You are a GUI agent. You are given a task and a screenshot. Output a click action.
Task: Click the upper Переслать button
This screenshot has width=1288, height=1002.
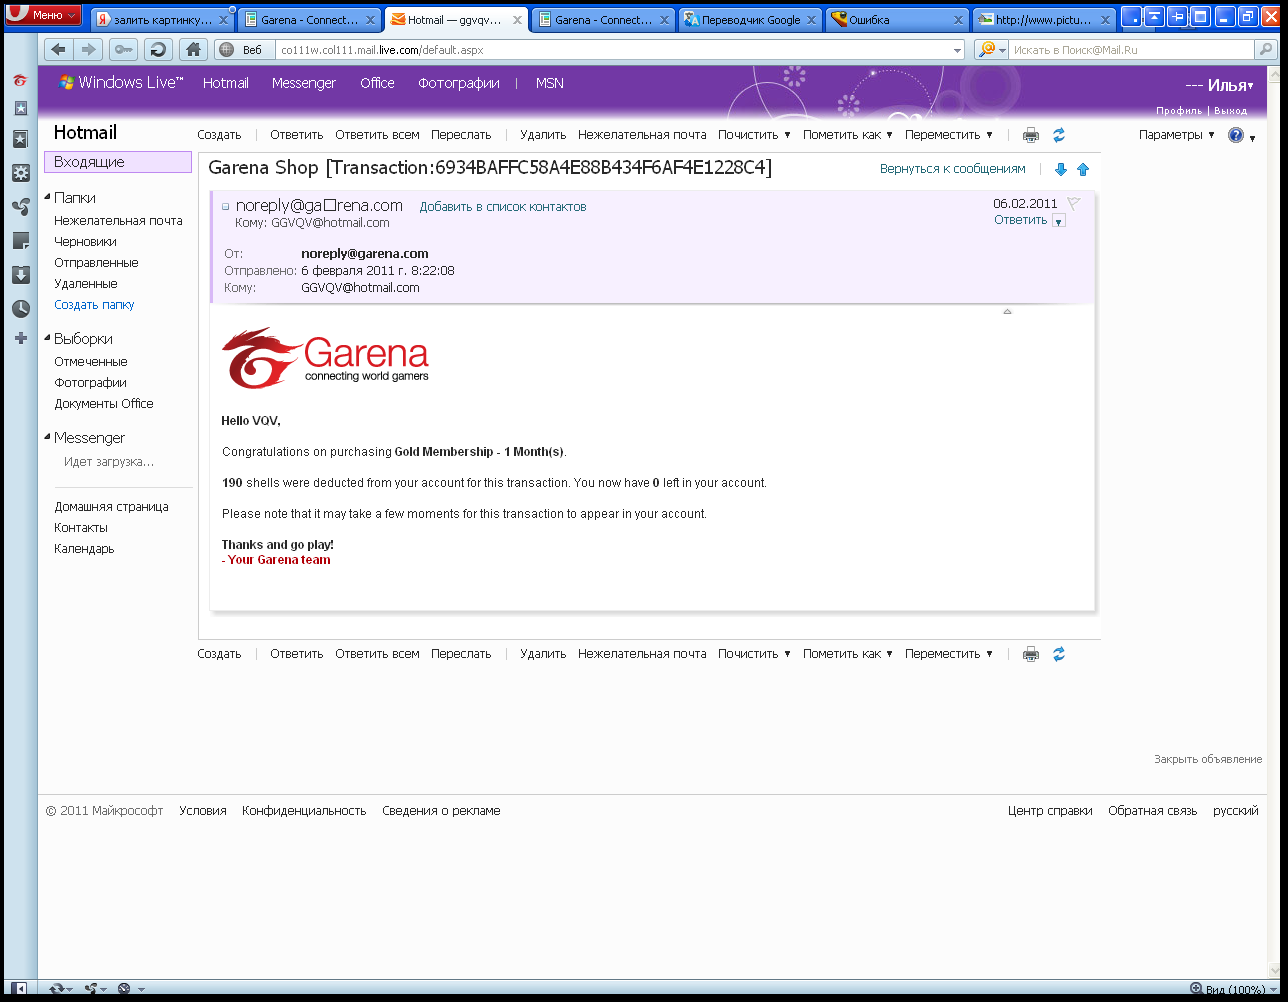coord(461,135)
